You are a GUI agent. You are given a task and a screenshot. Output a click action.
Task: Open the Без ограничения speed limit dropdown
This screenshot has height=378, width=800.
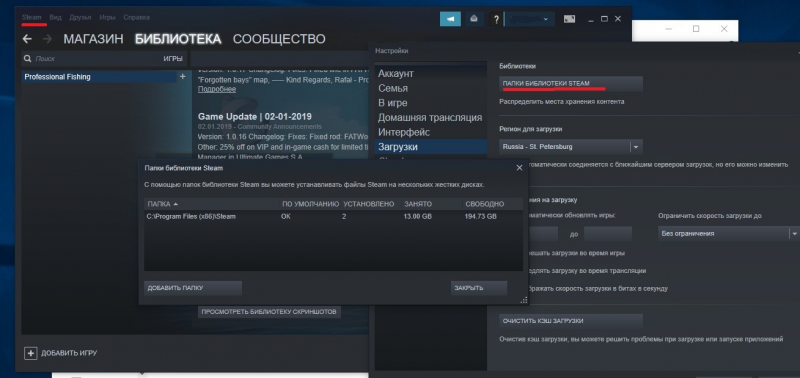tap(729, 234)
